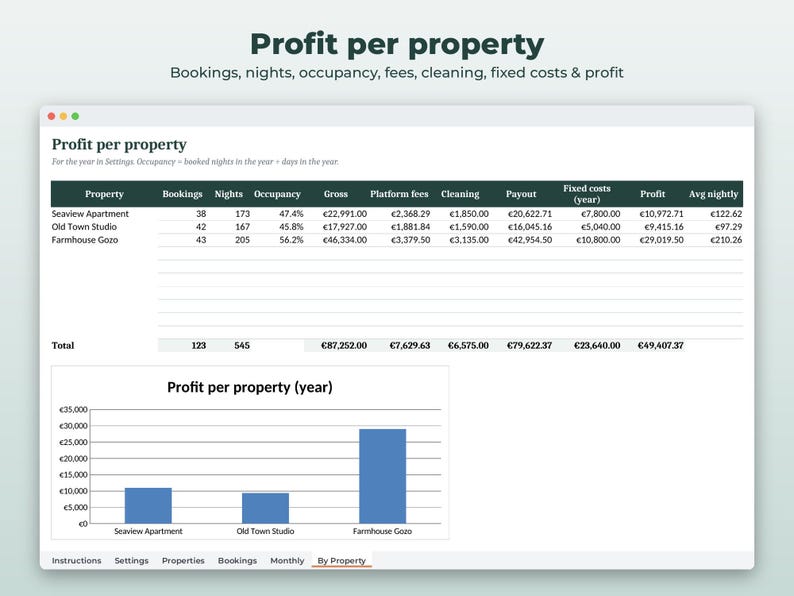The height and width of the screenshot is (596, 794).
Task: Click profit cell €10,972.71
Action: coord(661,214)
